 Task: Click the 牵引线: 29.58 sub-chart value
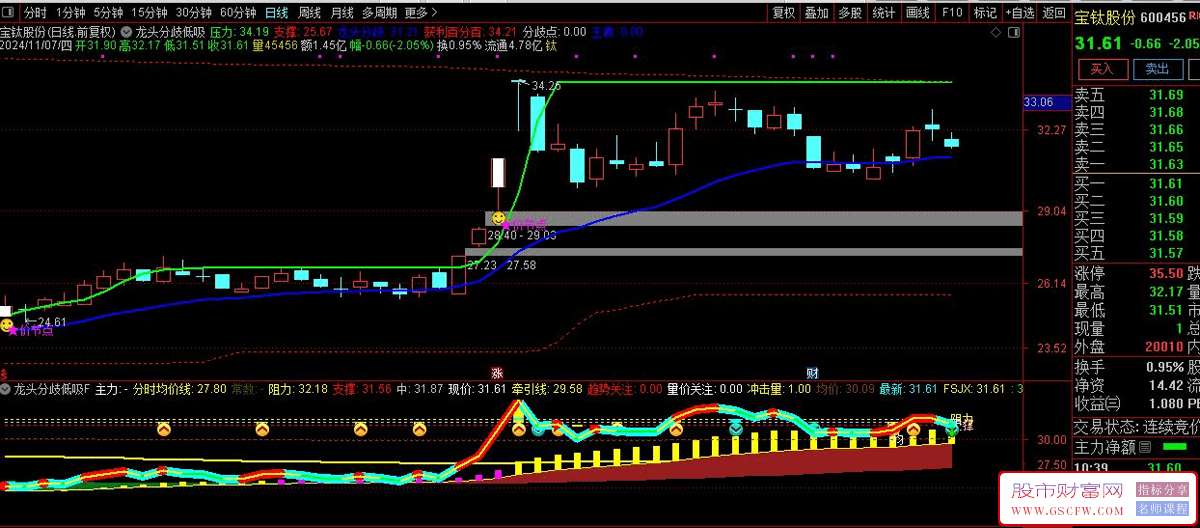click(x=548, y=388)
